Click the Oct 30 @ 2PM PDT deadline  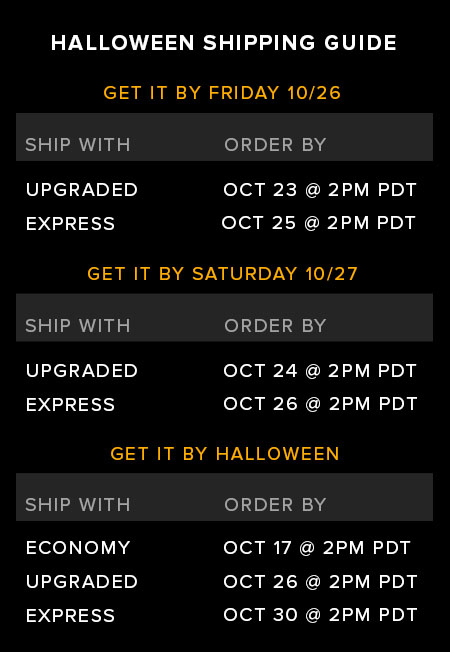pos(320,615)
